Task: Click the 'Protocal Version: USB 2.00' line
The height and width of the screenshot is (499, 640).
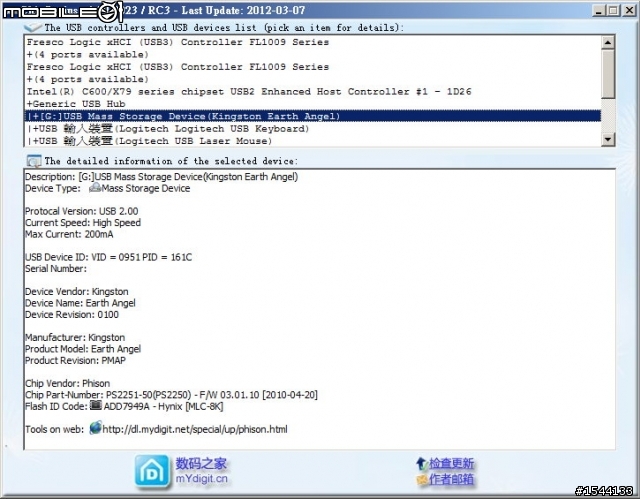Action: [x=82, y=211]
